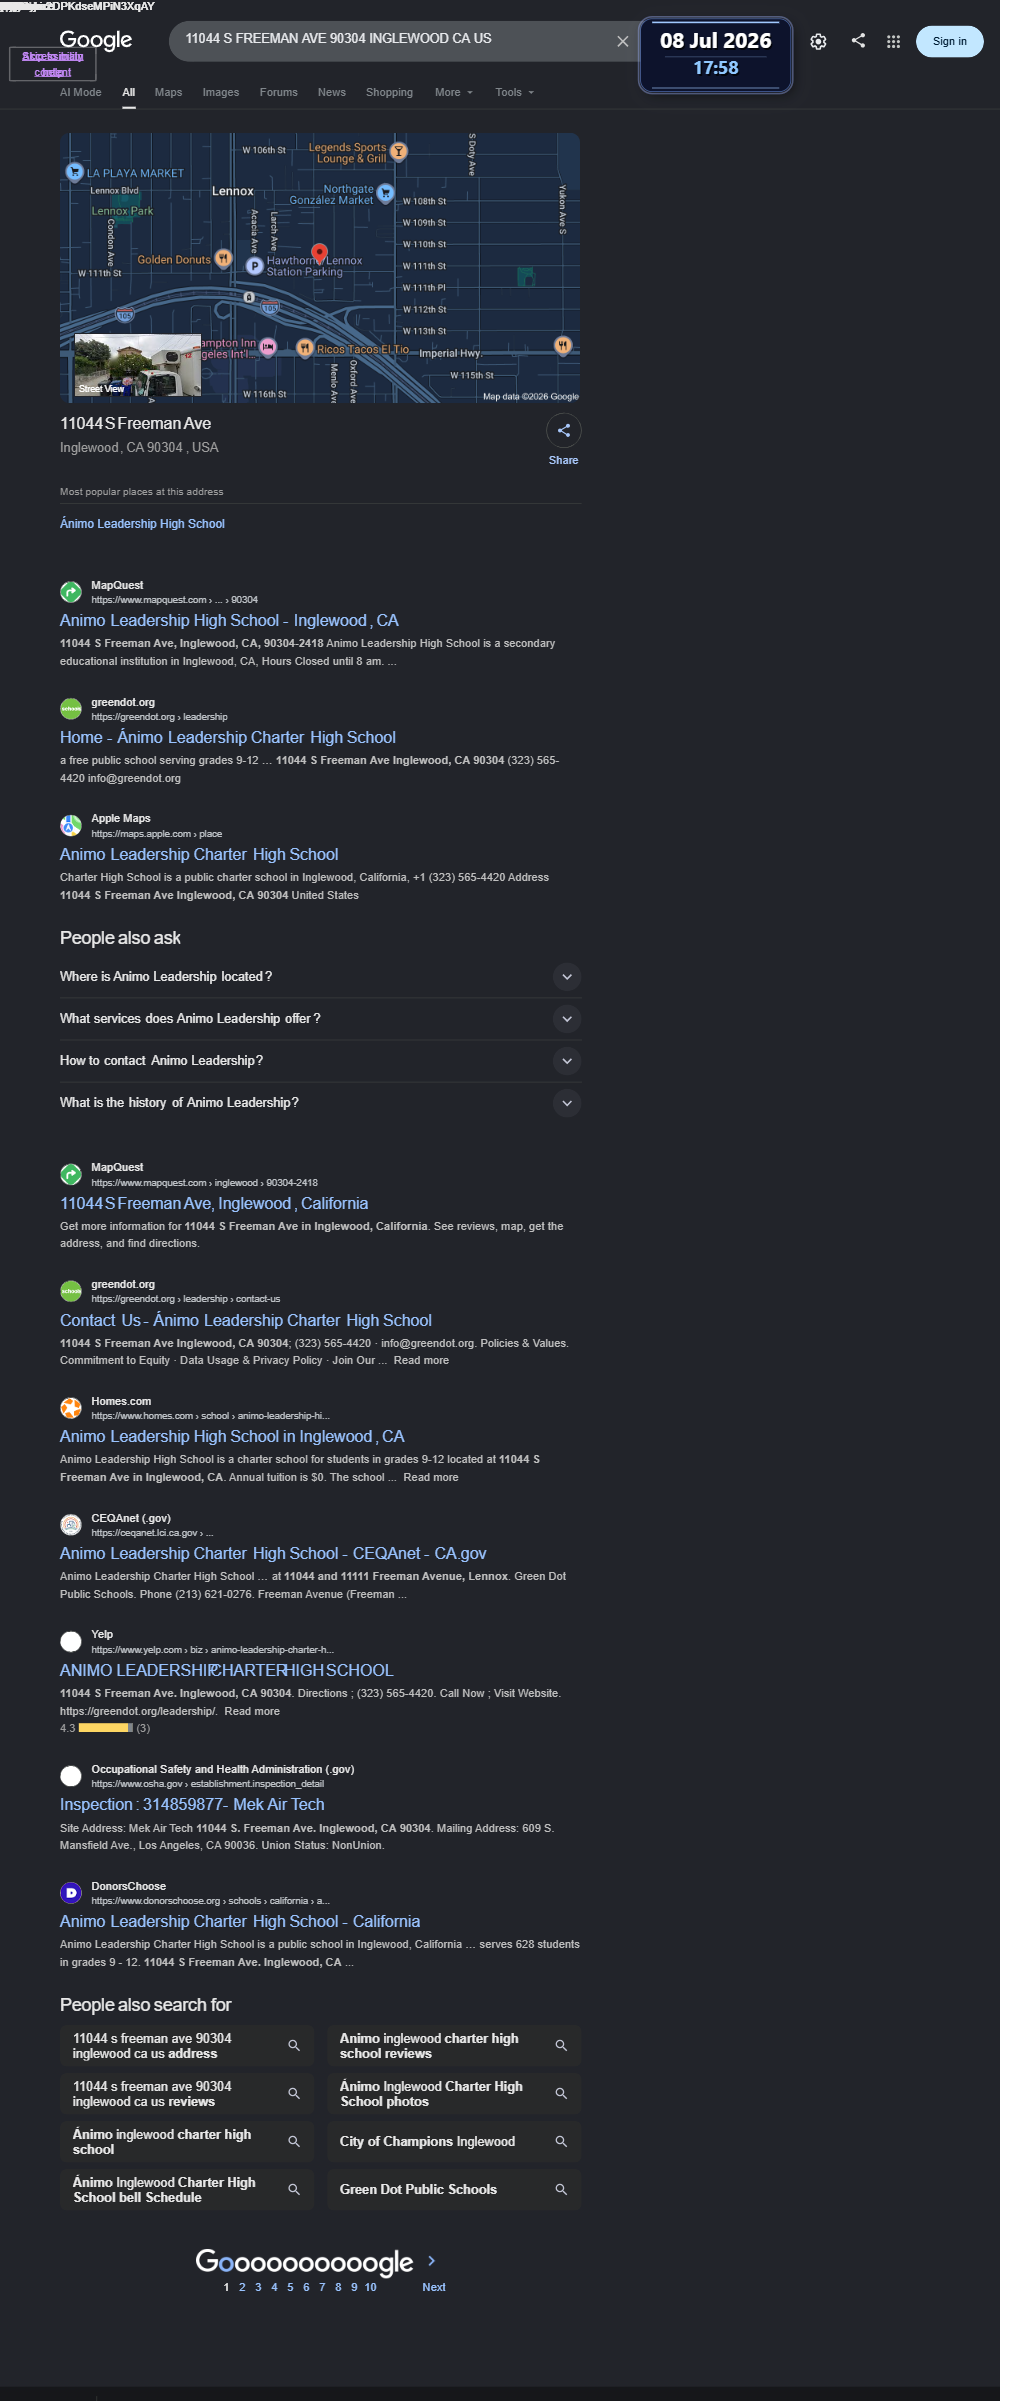Click the red location pin on map

pos(319,253)
